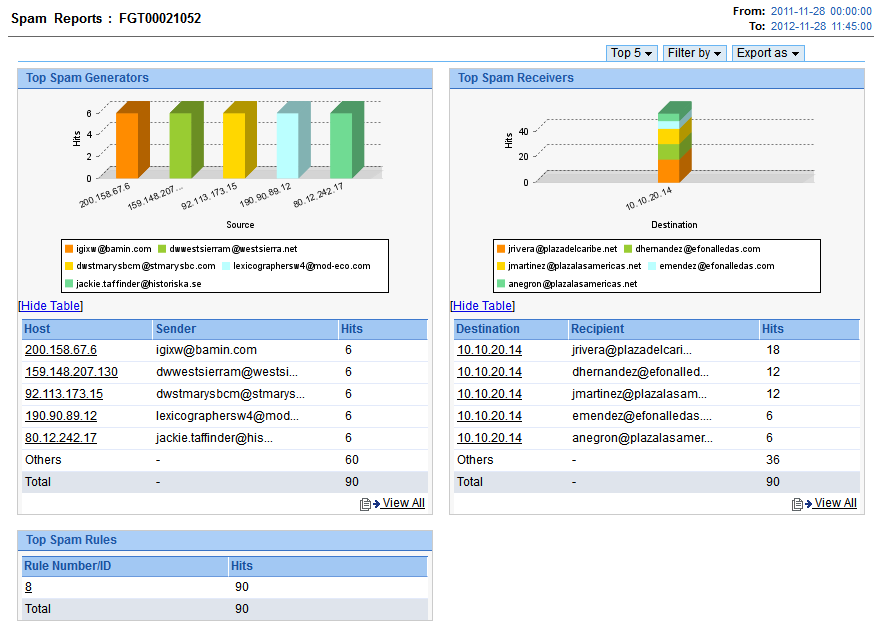Open destination 10.10.20.14 in emendez row

[489, 416]
